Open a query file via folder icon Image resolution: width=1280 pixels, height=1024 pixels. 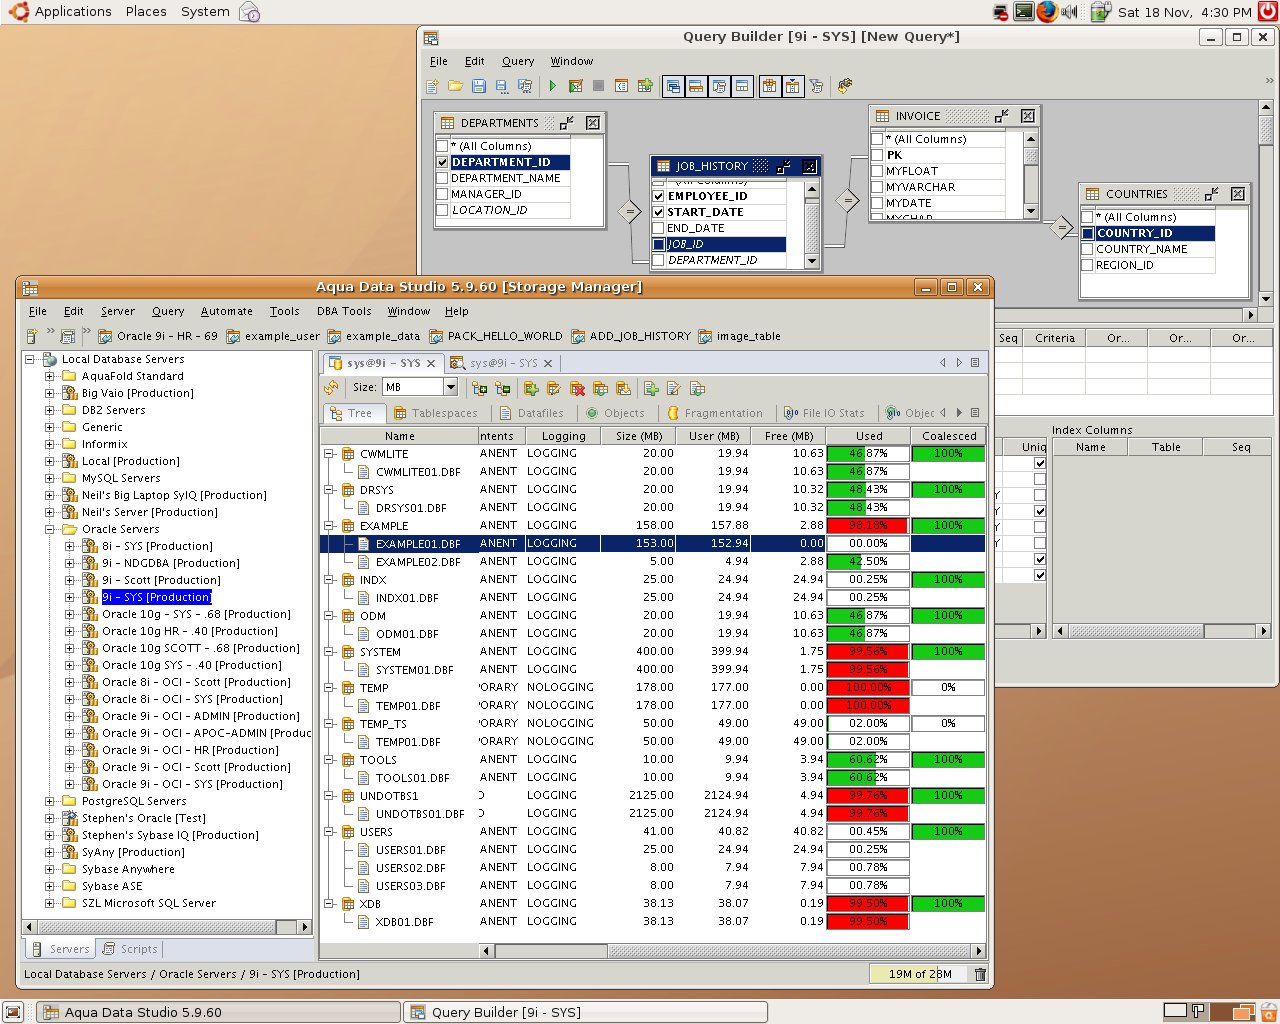click(x=455, y=87)
